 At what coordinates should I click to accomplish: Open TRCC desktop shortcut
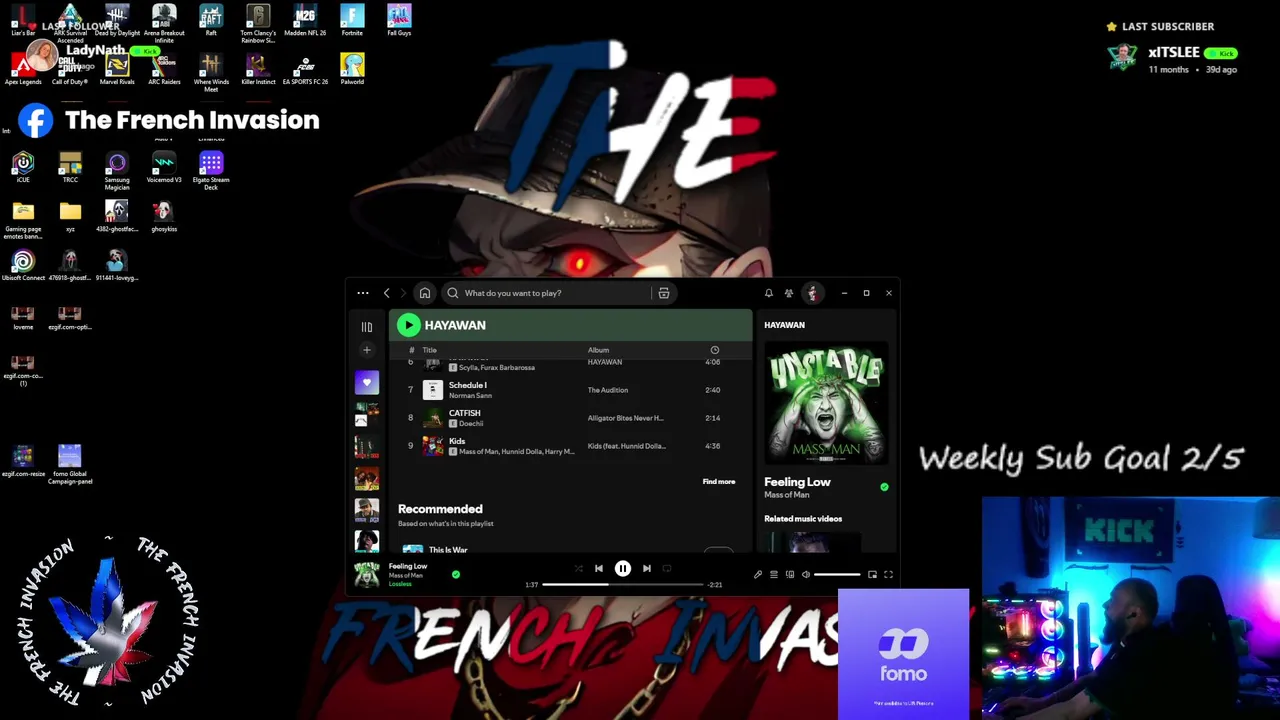coord(70,167)
